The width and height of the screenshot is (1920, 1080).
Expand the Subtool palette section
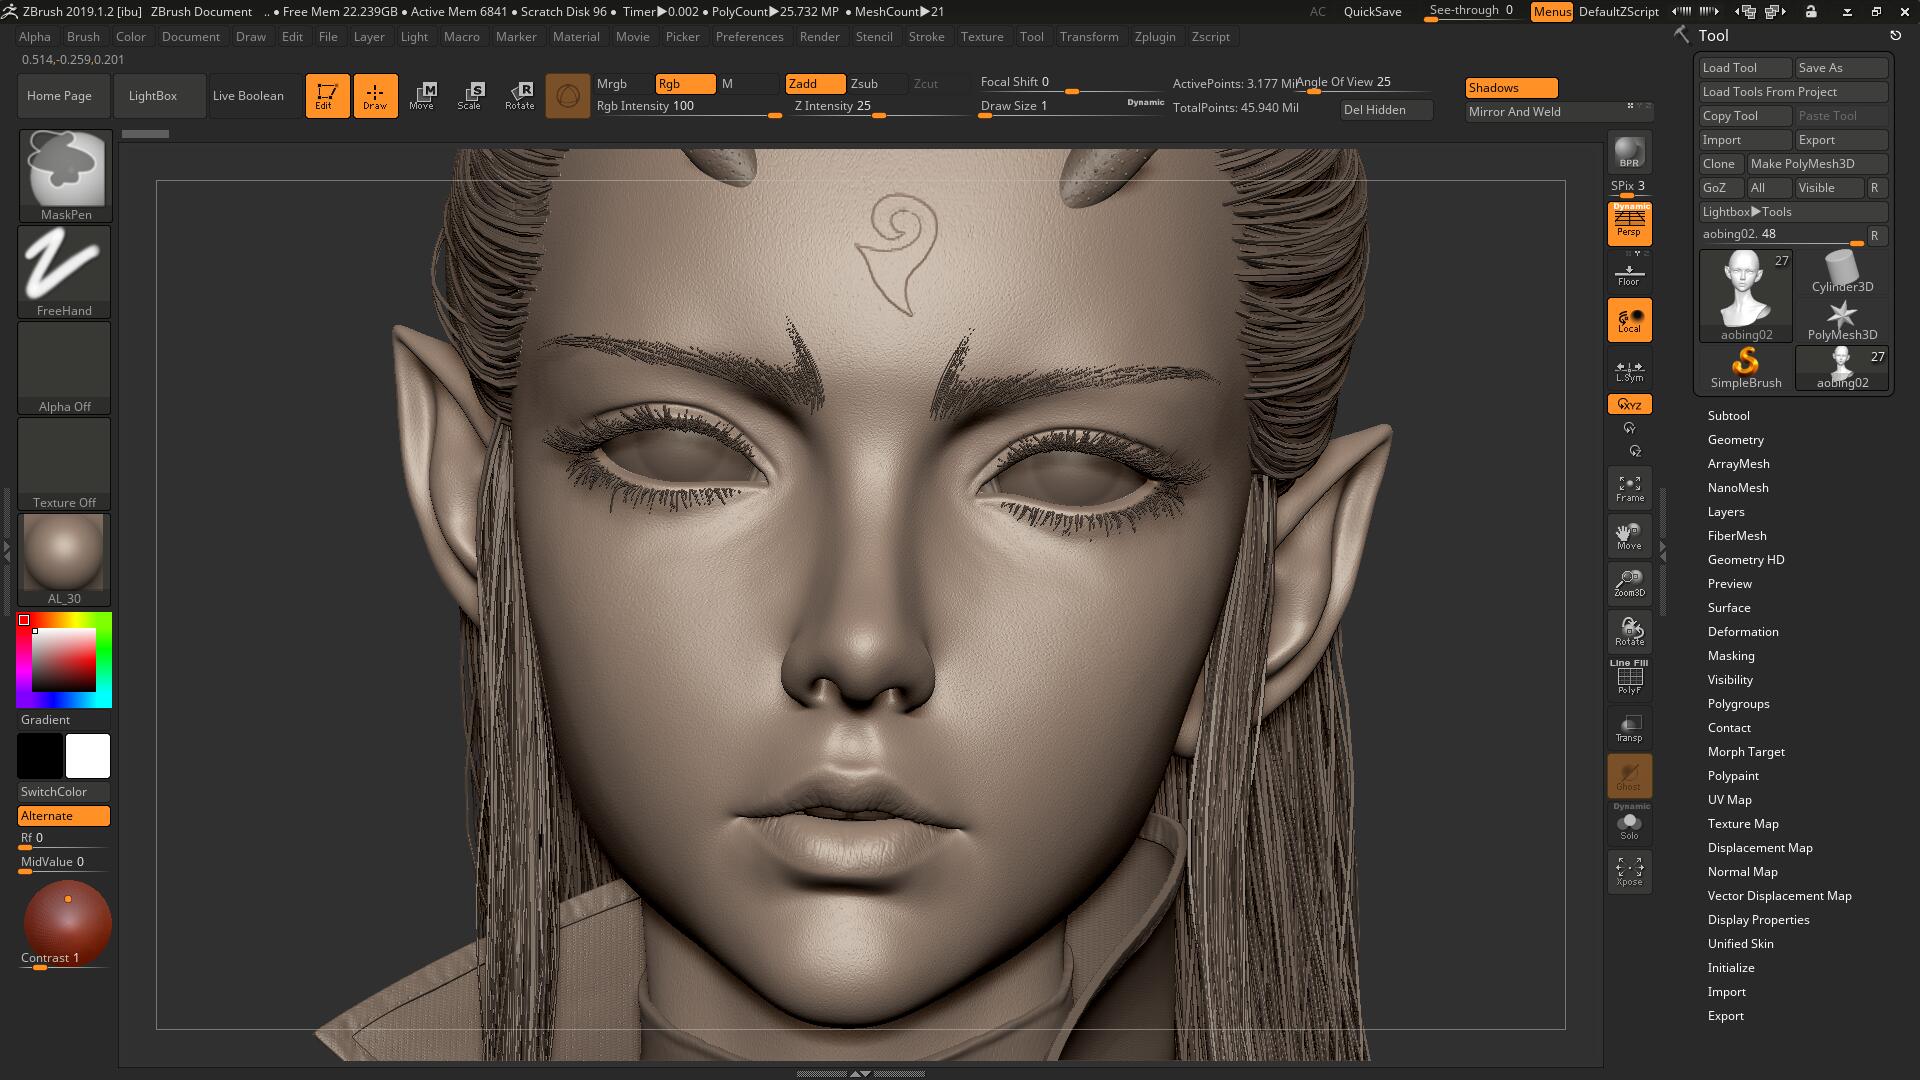[x=1728, y=416]
